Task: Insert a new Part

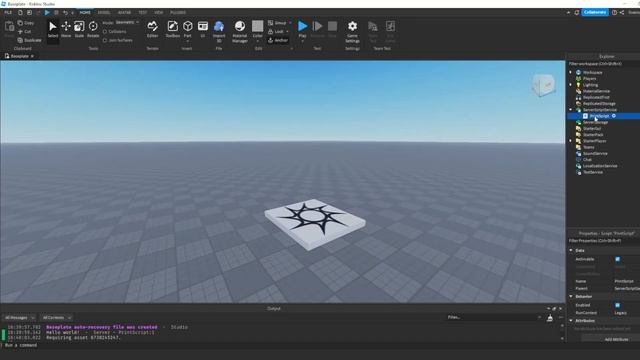Action: [x=187, y=29]
